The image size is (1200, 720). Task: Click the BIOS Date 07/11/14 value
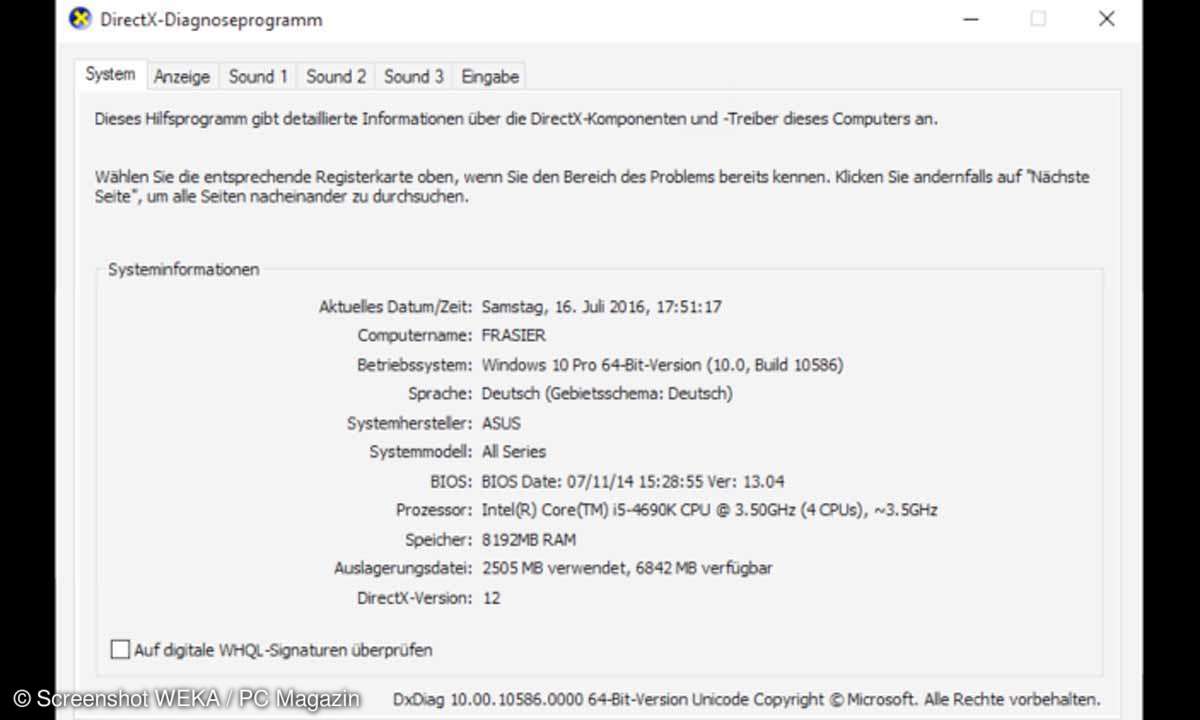pyautogui.click(x=633, y=481)
